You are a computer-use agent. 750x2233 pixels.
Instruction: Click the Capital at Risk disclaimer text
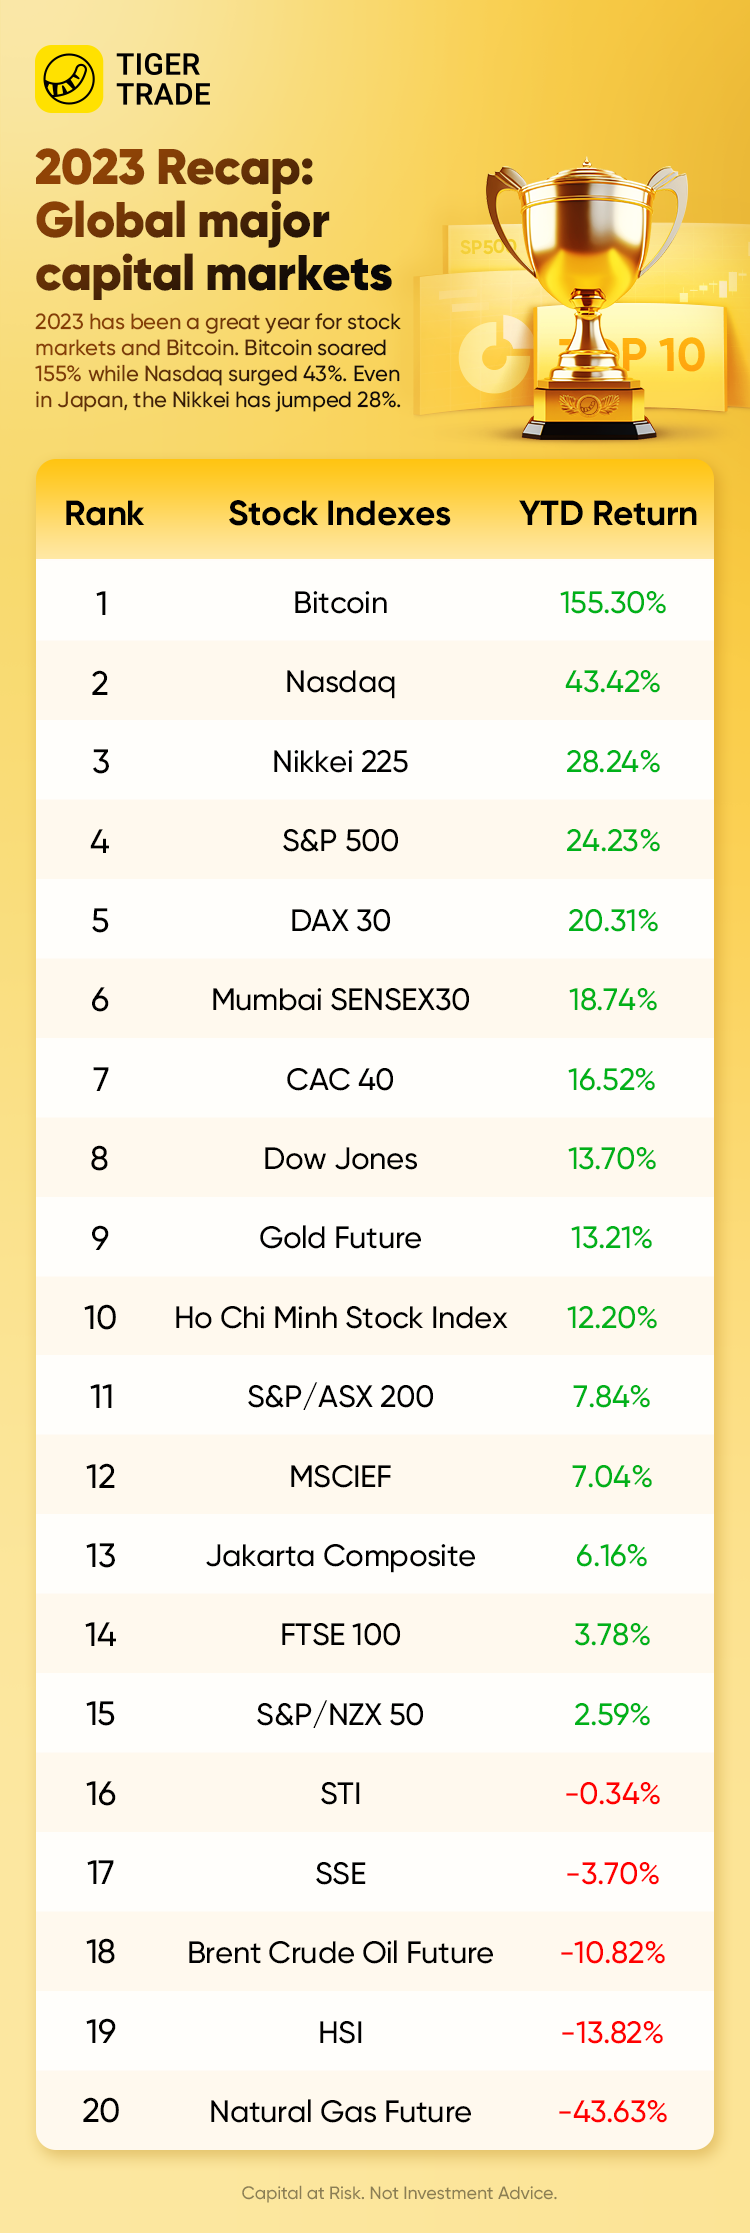[399, 2193]
